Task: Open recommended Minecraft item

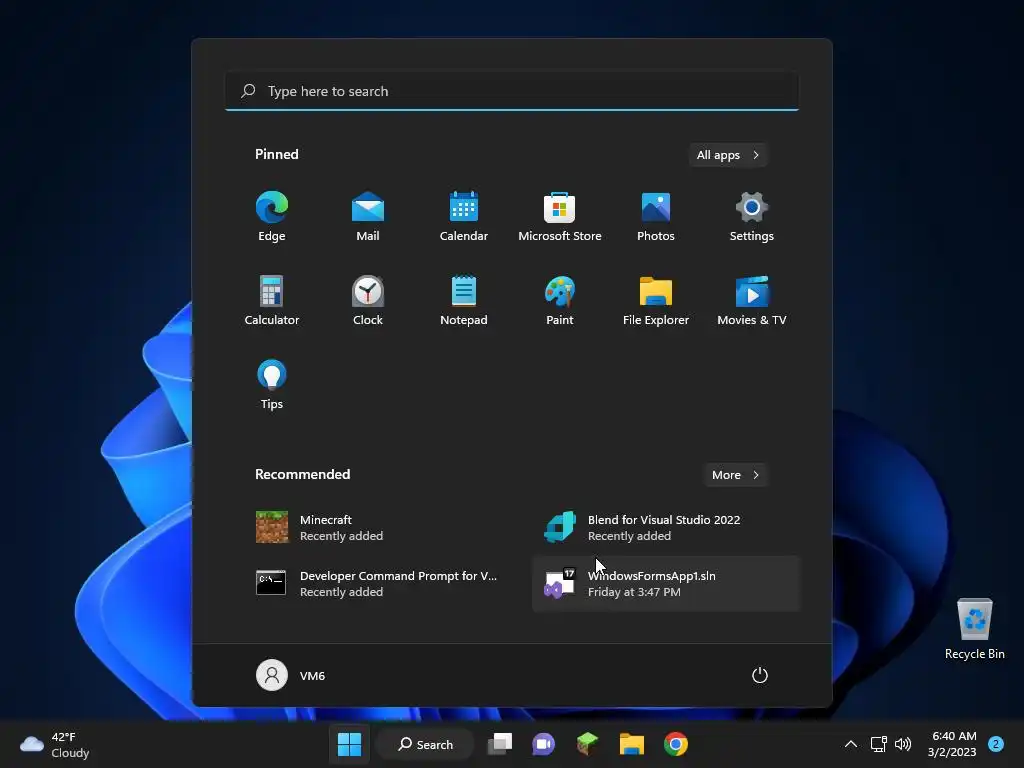Action: click(x=377, y=527)
